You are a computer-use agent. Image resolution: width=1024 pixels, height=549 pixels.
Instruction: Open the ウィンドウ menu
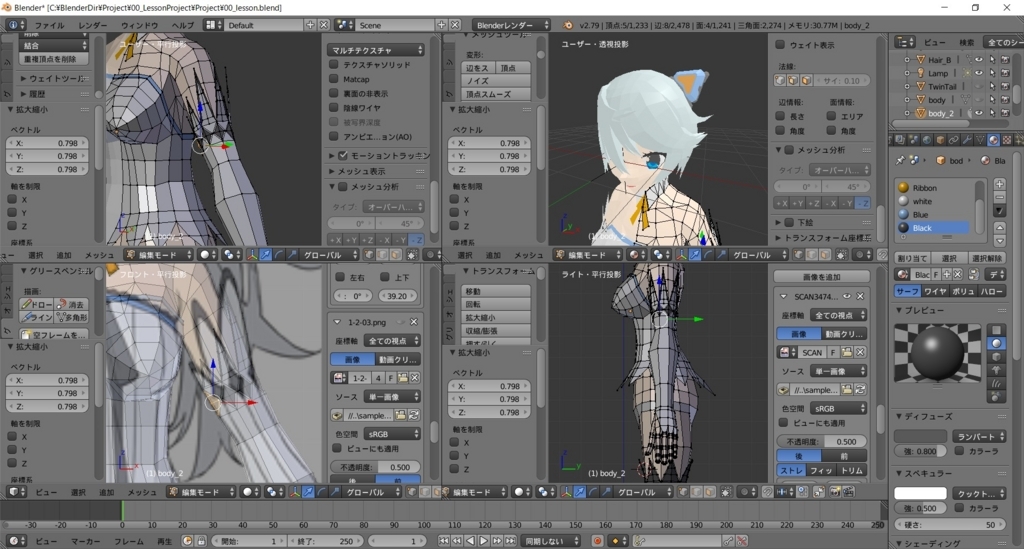(139, 25)
